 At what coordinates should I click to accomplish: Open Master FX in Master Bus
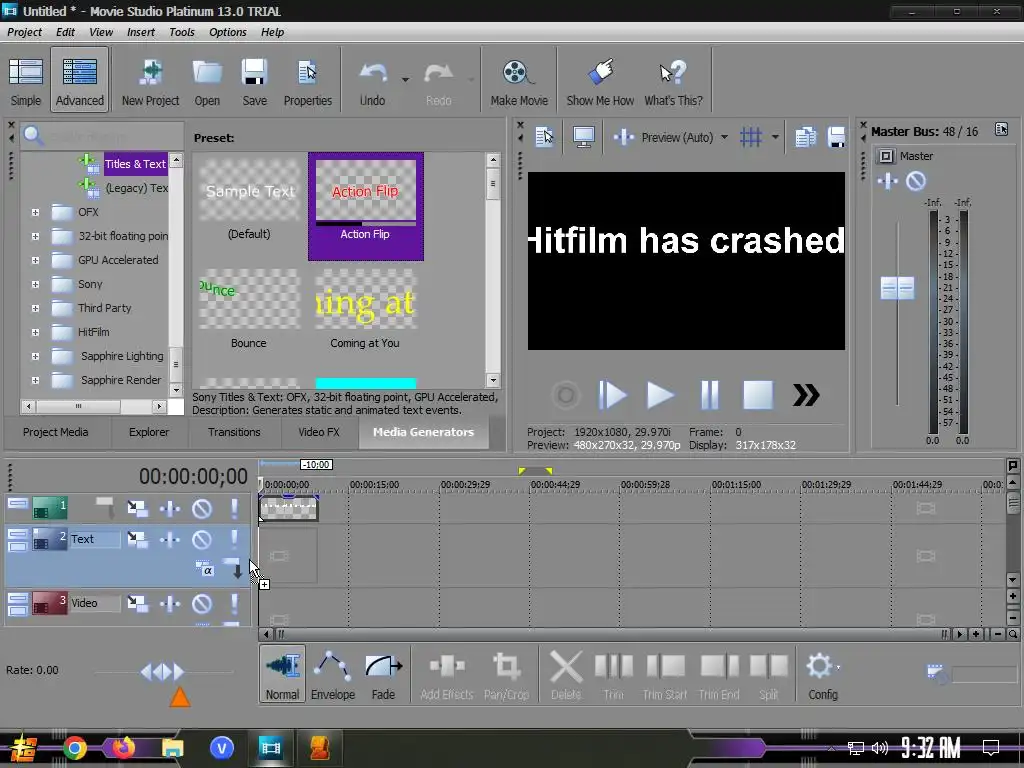tap(887, 181)
